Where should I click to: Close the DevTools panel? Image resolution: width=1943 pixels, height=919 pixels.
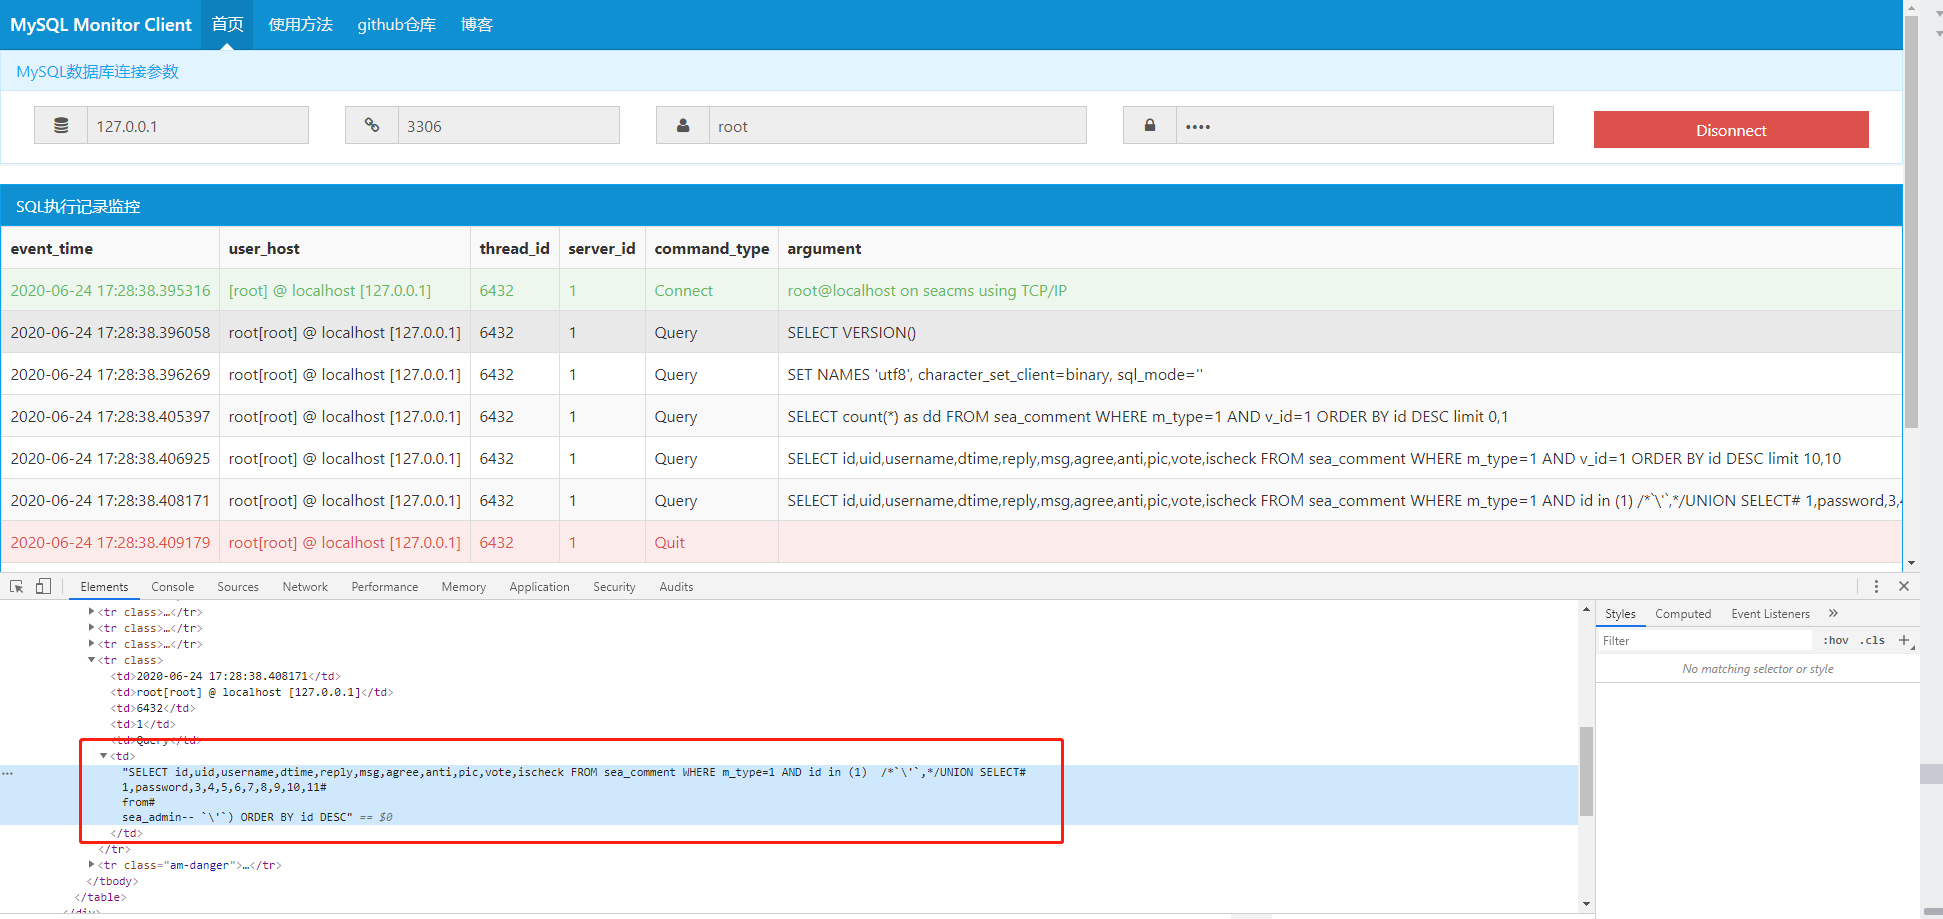pos(1904,587)
